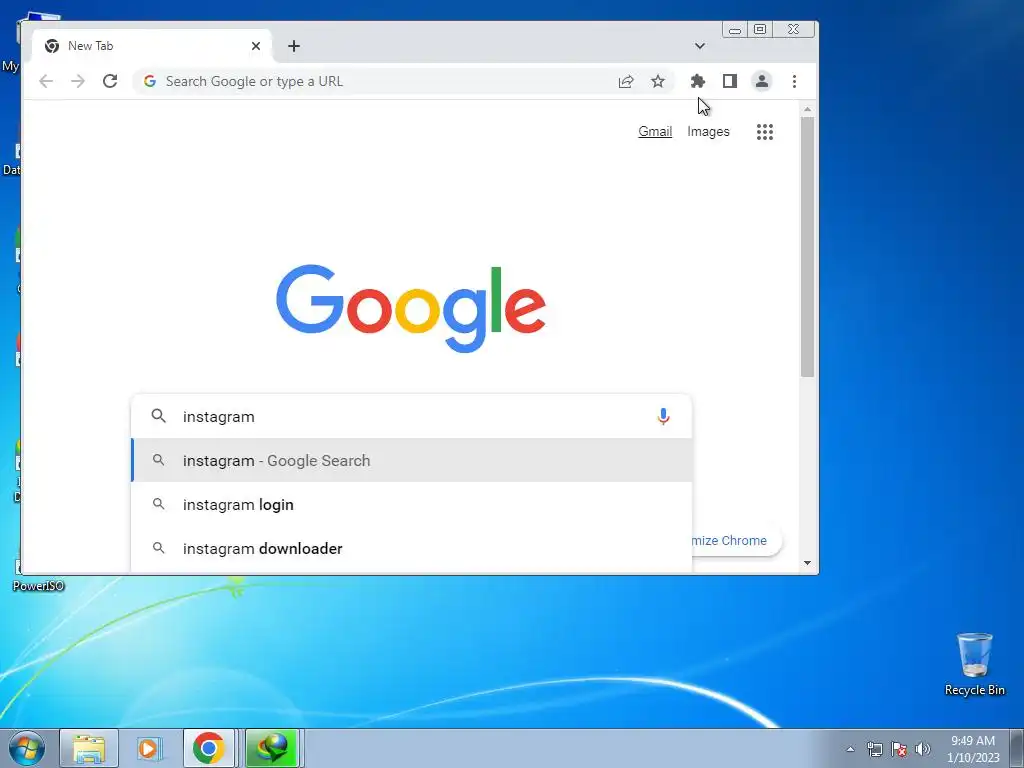Open the Gmail link
1024x768 pixels.
click(x=655, y=131)
